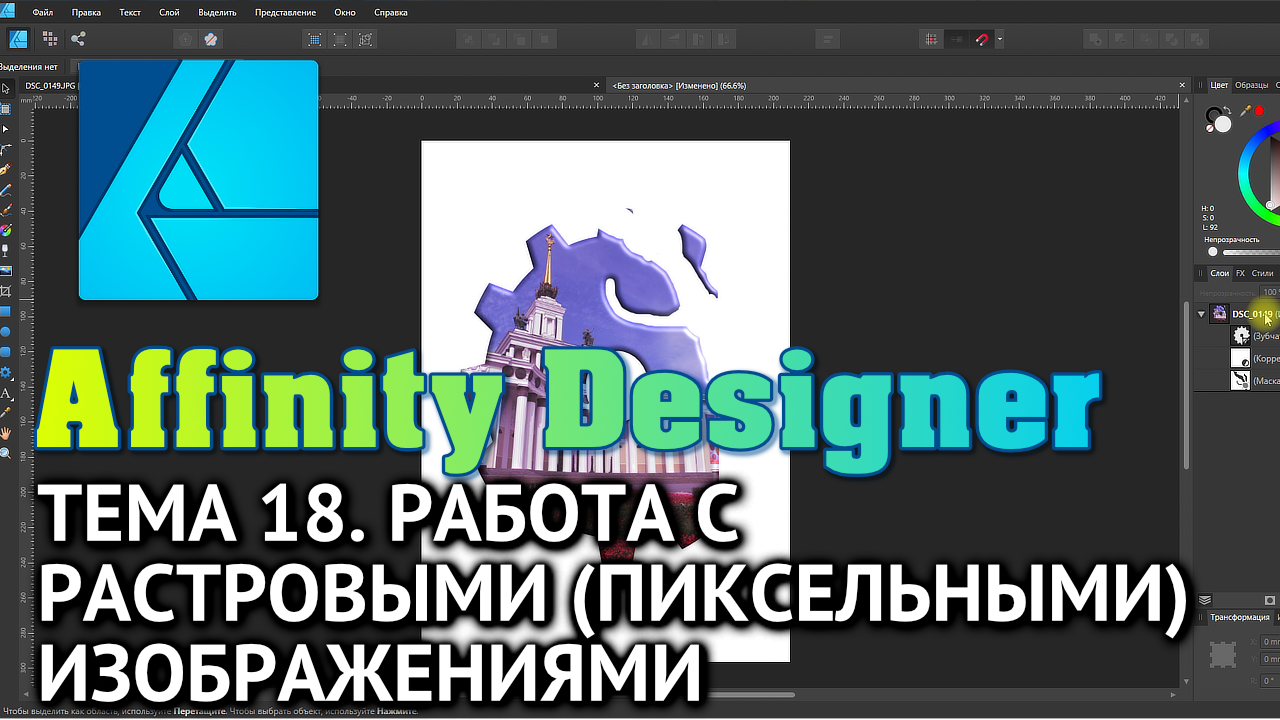This screenshot has height=720, width=1280.
Task: Adjust the Непрозрачность slider handle
Action: click(x=1212, y=253)
